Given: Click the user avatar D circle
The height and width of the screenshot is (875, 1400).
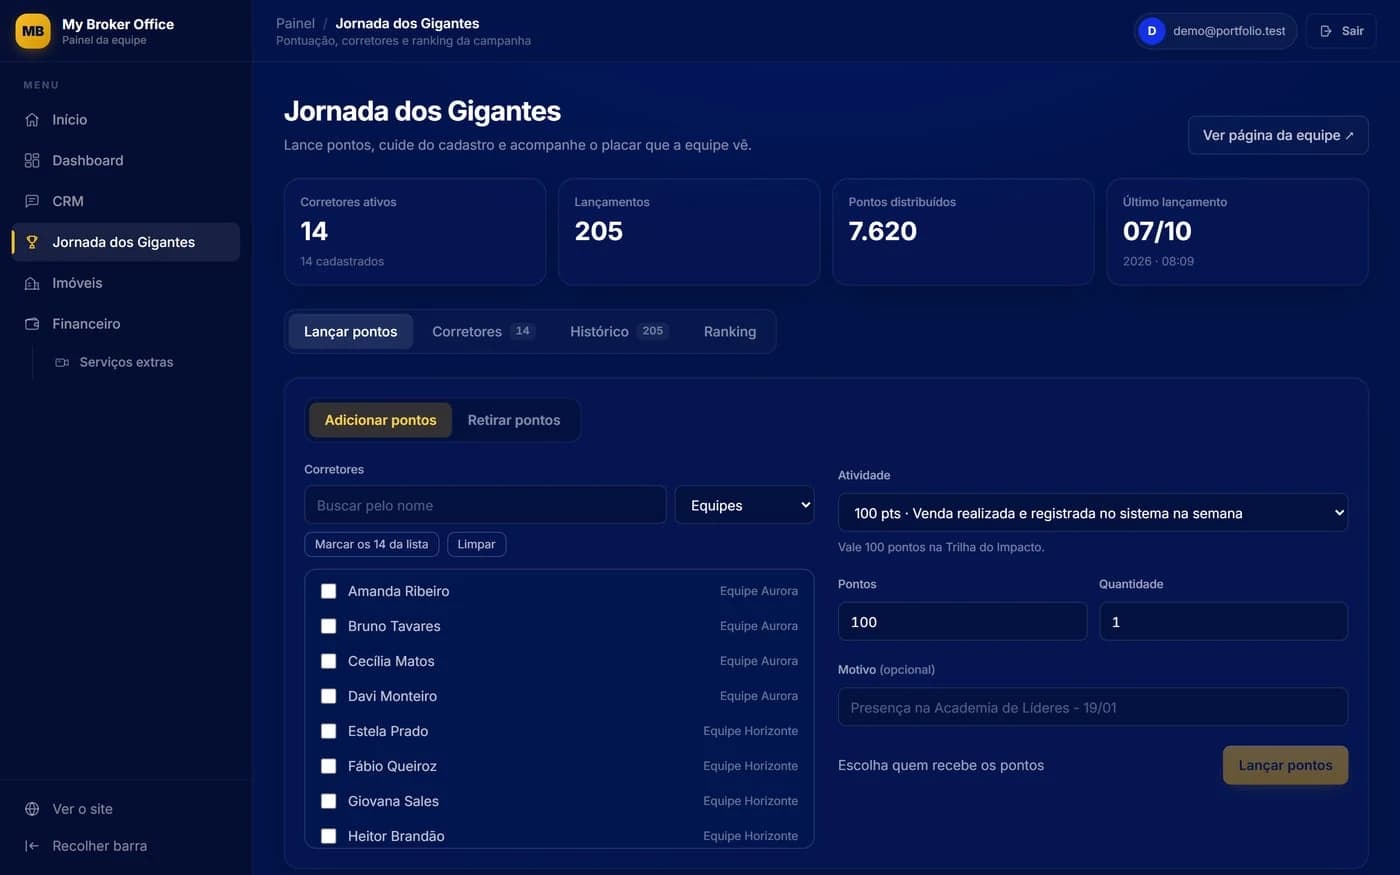Looking at the screenshot, I should [x=1152, y=31].
